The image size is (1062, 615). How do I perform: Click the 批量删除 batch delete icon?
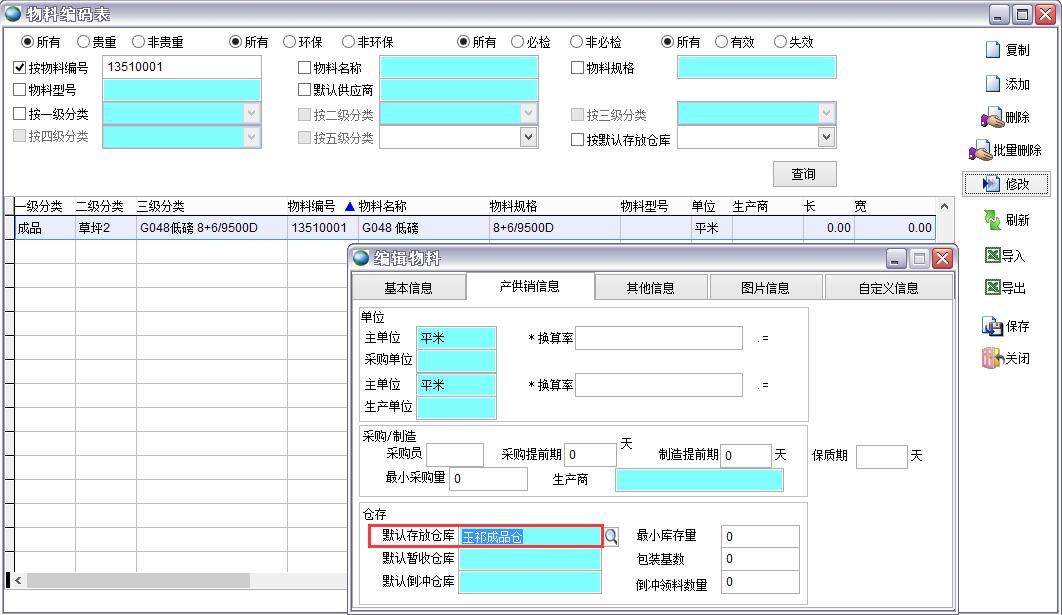[x=979, y=151]
